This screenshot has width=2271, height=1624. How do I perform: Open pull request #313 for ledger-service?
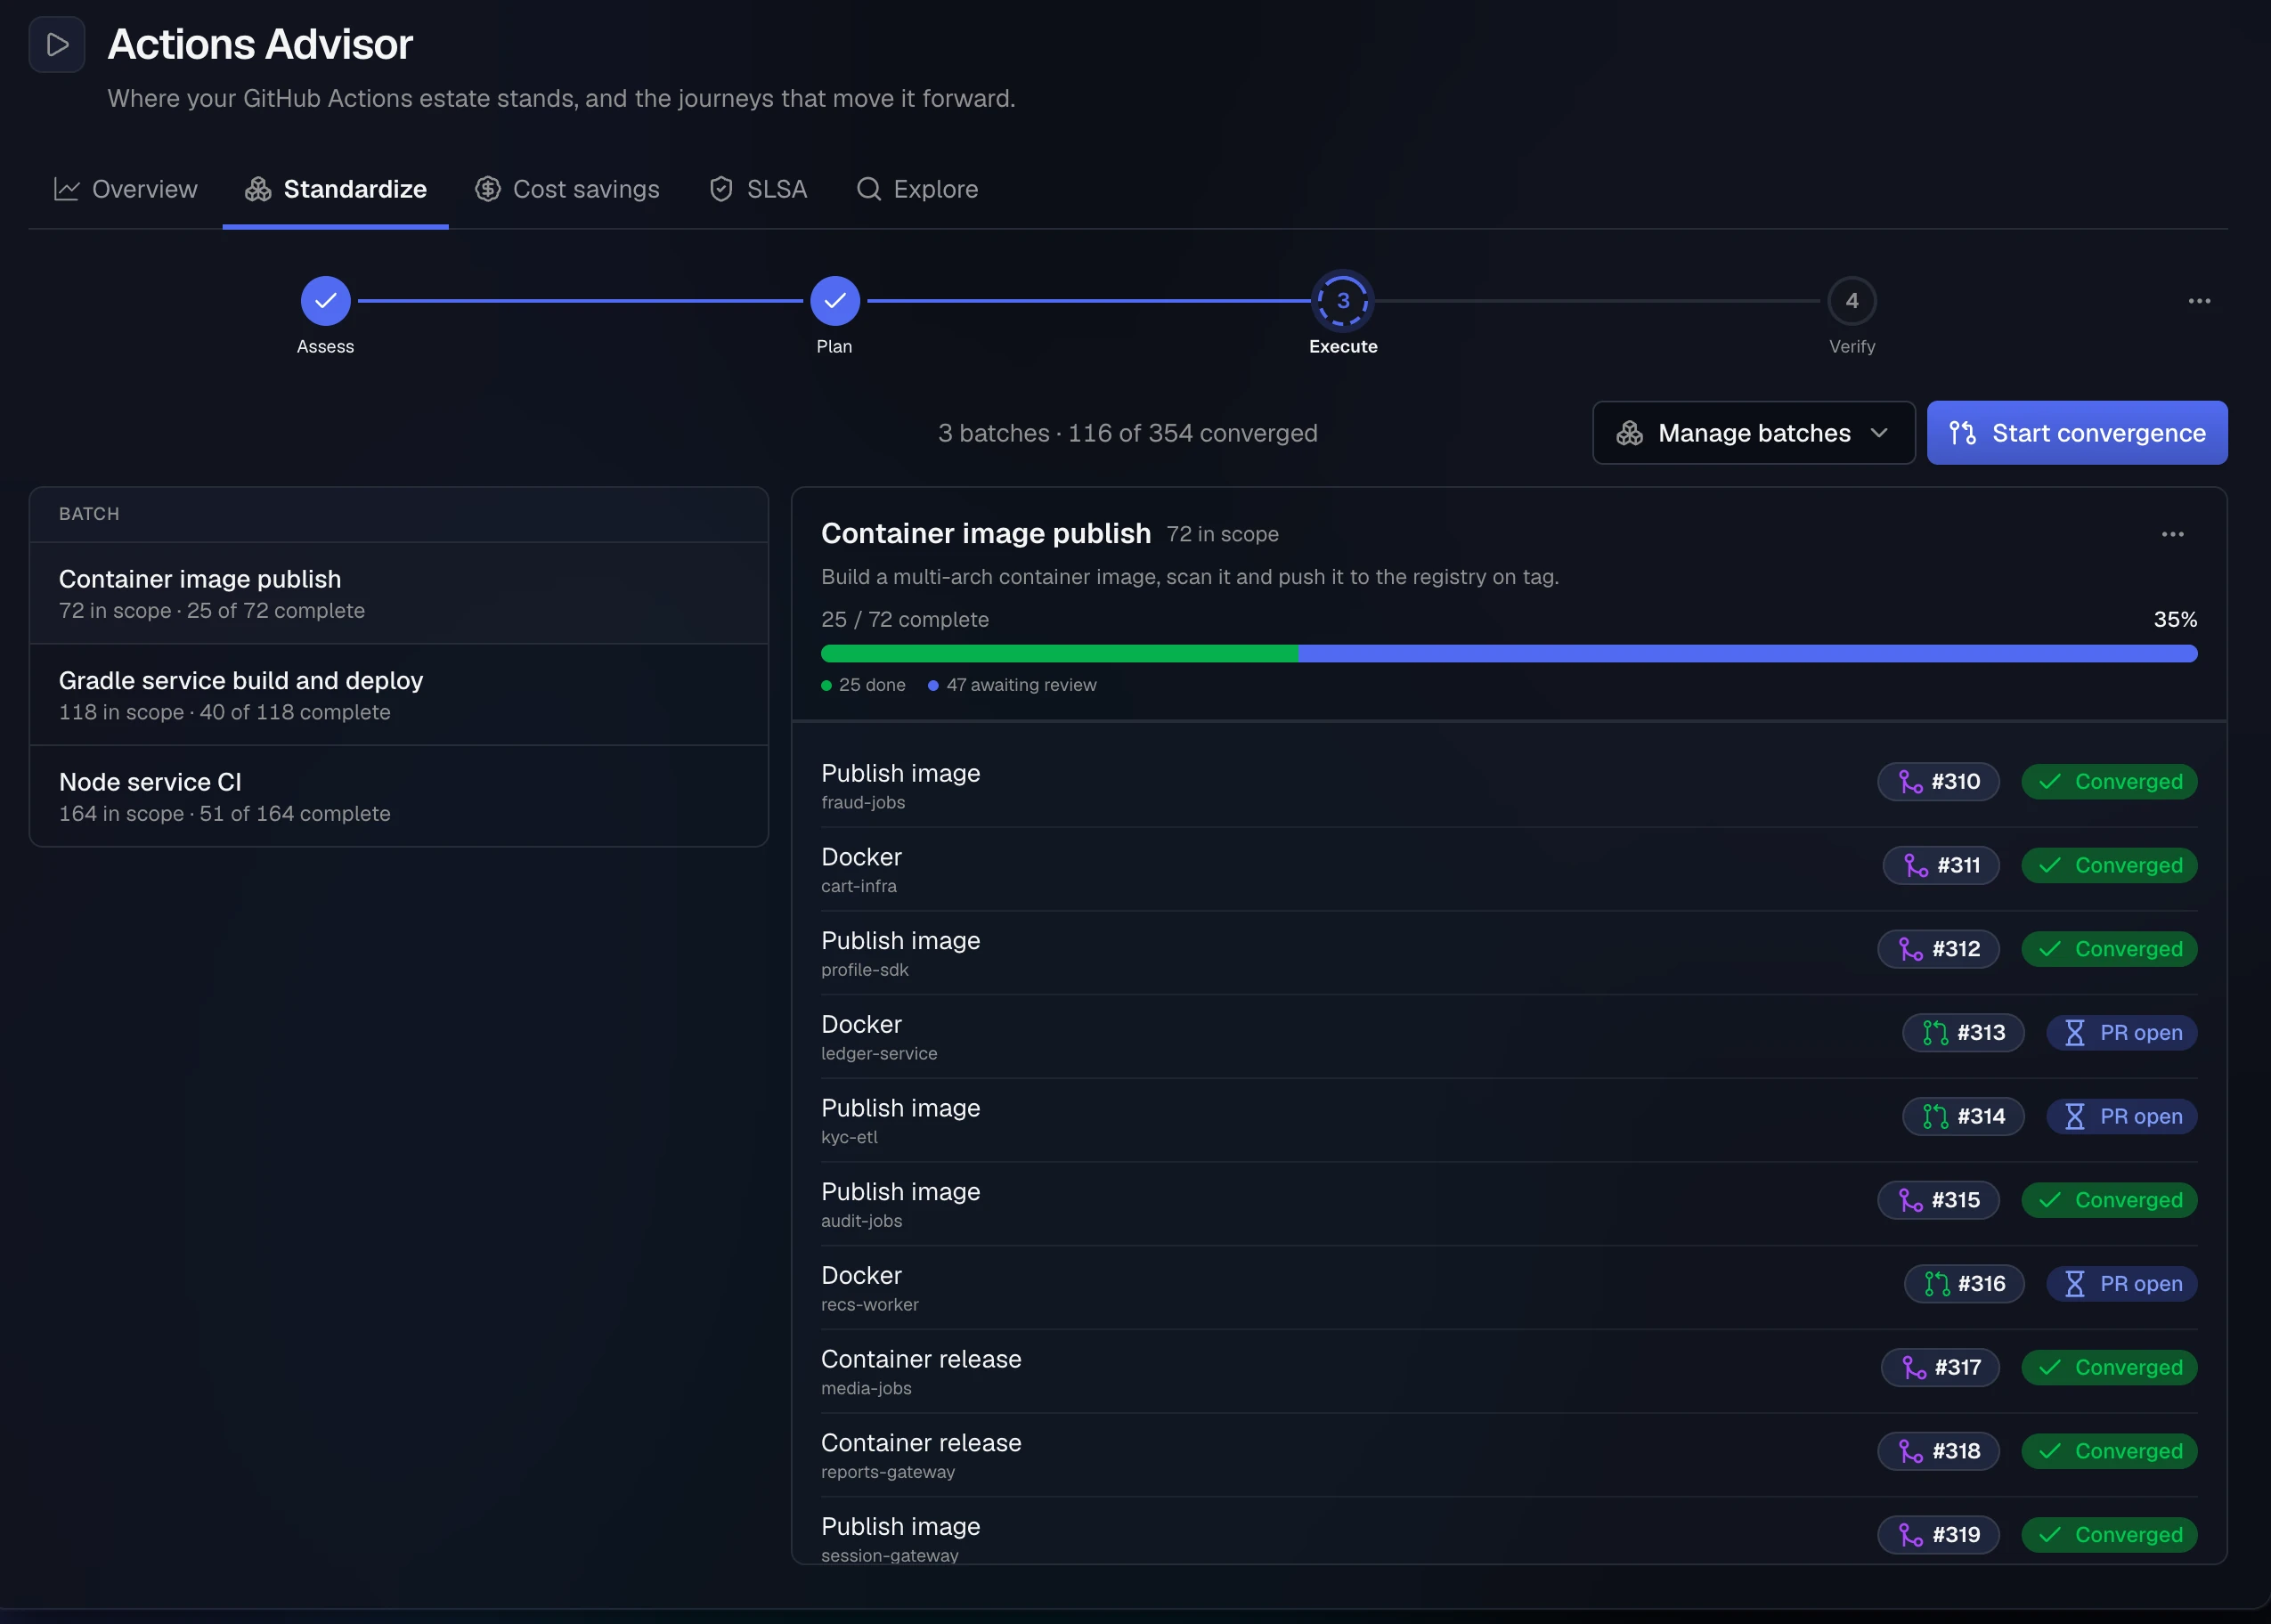click(x=1963, y=1033)
